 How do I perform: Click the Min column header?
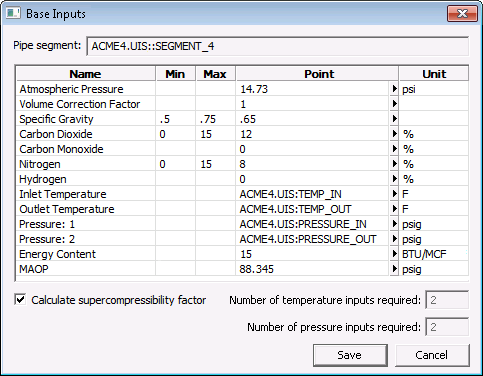(x=175, y=74)
